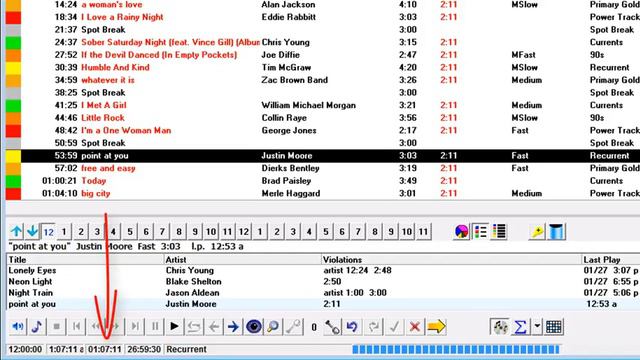Click the blue cylinder icon
Screen dimensions: 640x360
pyautogui.click(x=556, y=232)
